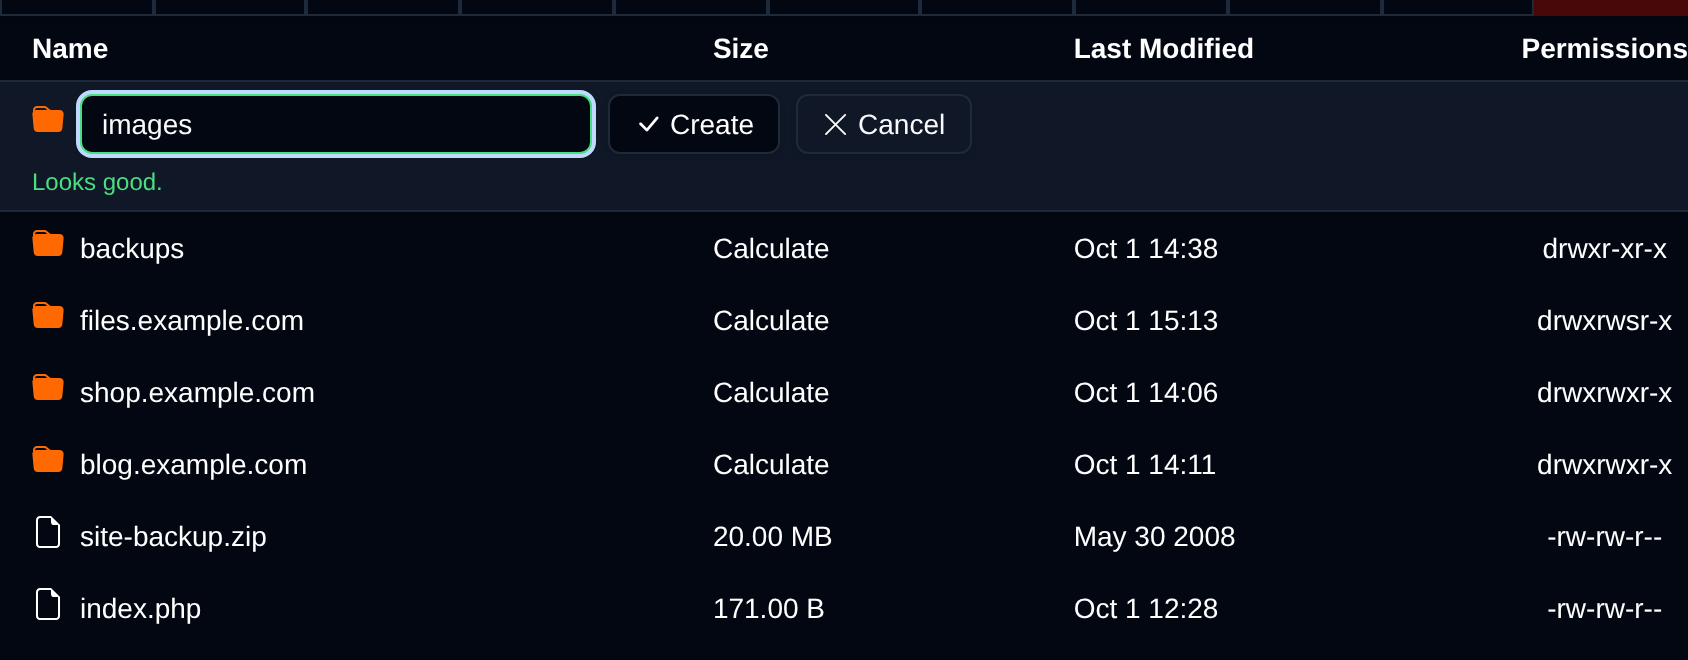
Task: Calculate size of files.example.com
Action: point(771,321)
